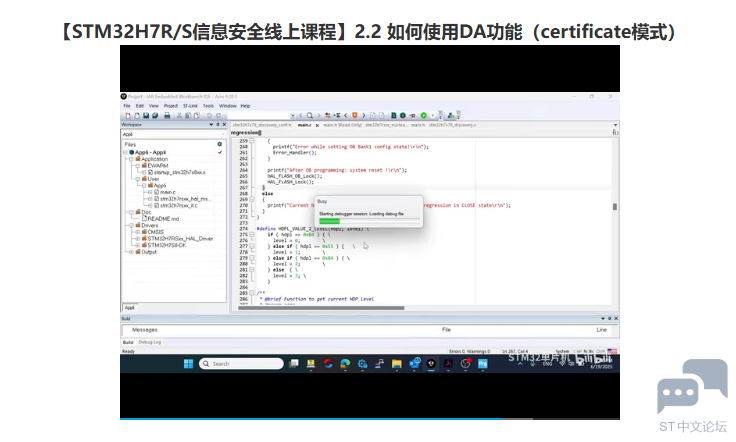This screenshot has height=442, width=736.
Task: Click the Files column settings gear icon
Action: point(219,144)
